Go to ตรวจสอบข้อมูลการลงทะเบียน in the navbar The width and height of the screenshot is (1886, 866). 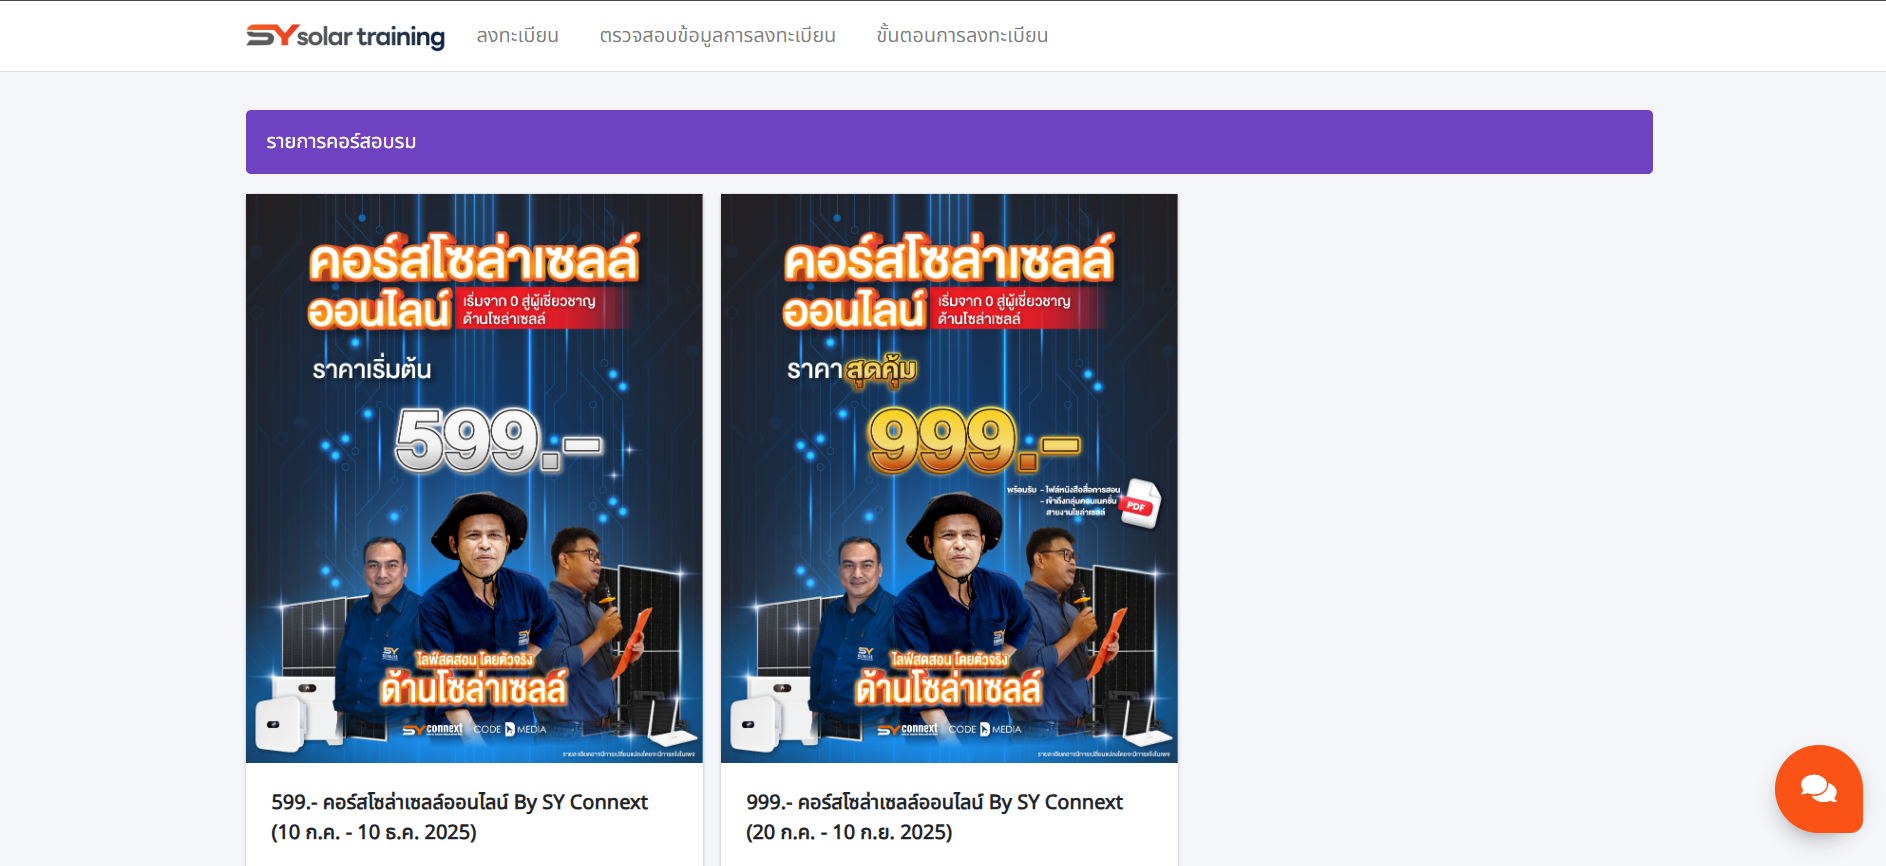717,36
